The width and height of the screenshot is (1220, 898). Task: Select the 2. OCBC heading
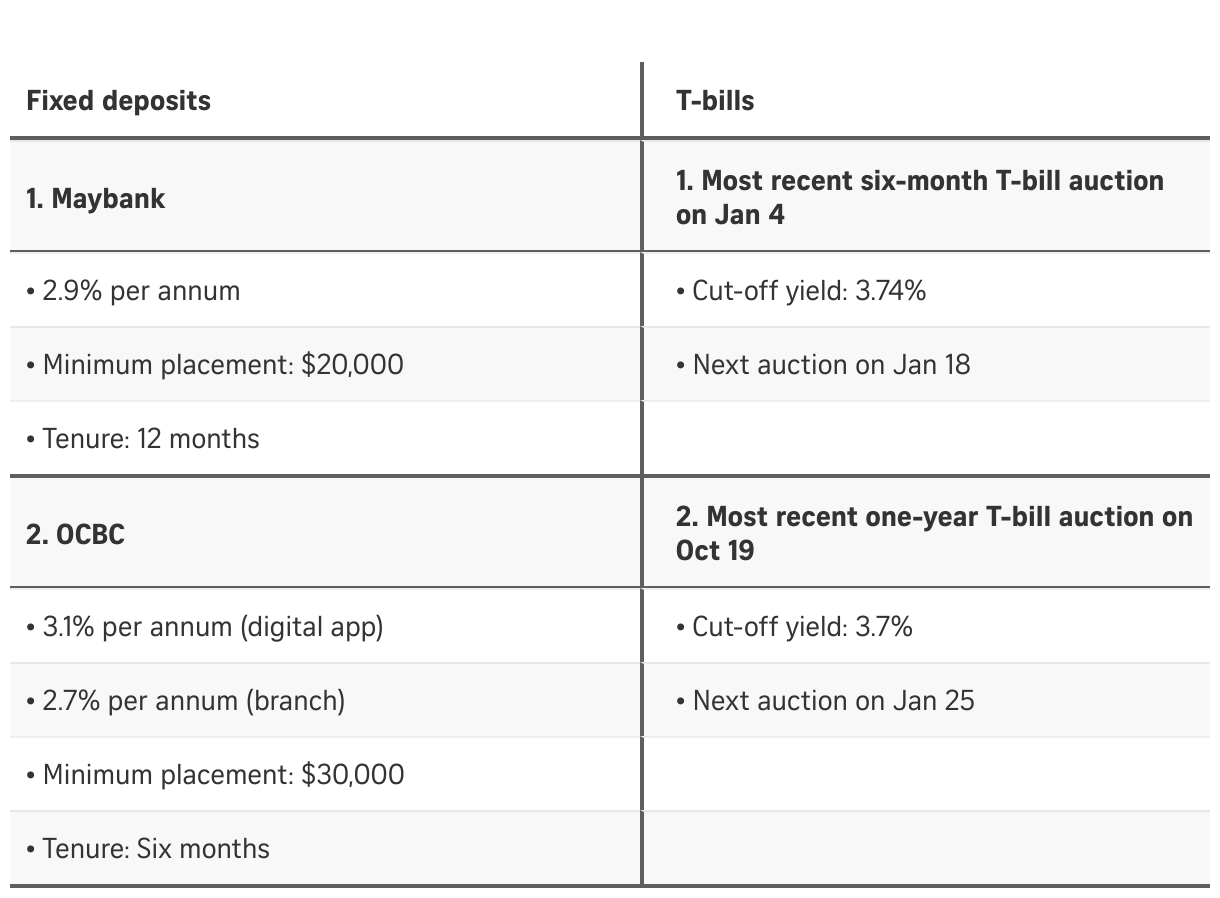pyautogui.click(x=76, y=534)
